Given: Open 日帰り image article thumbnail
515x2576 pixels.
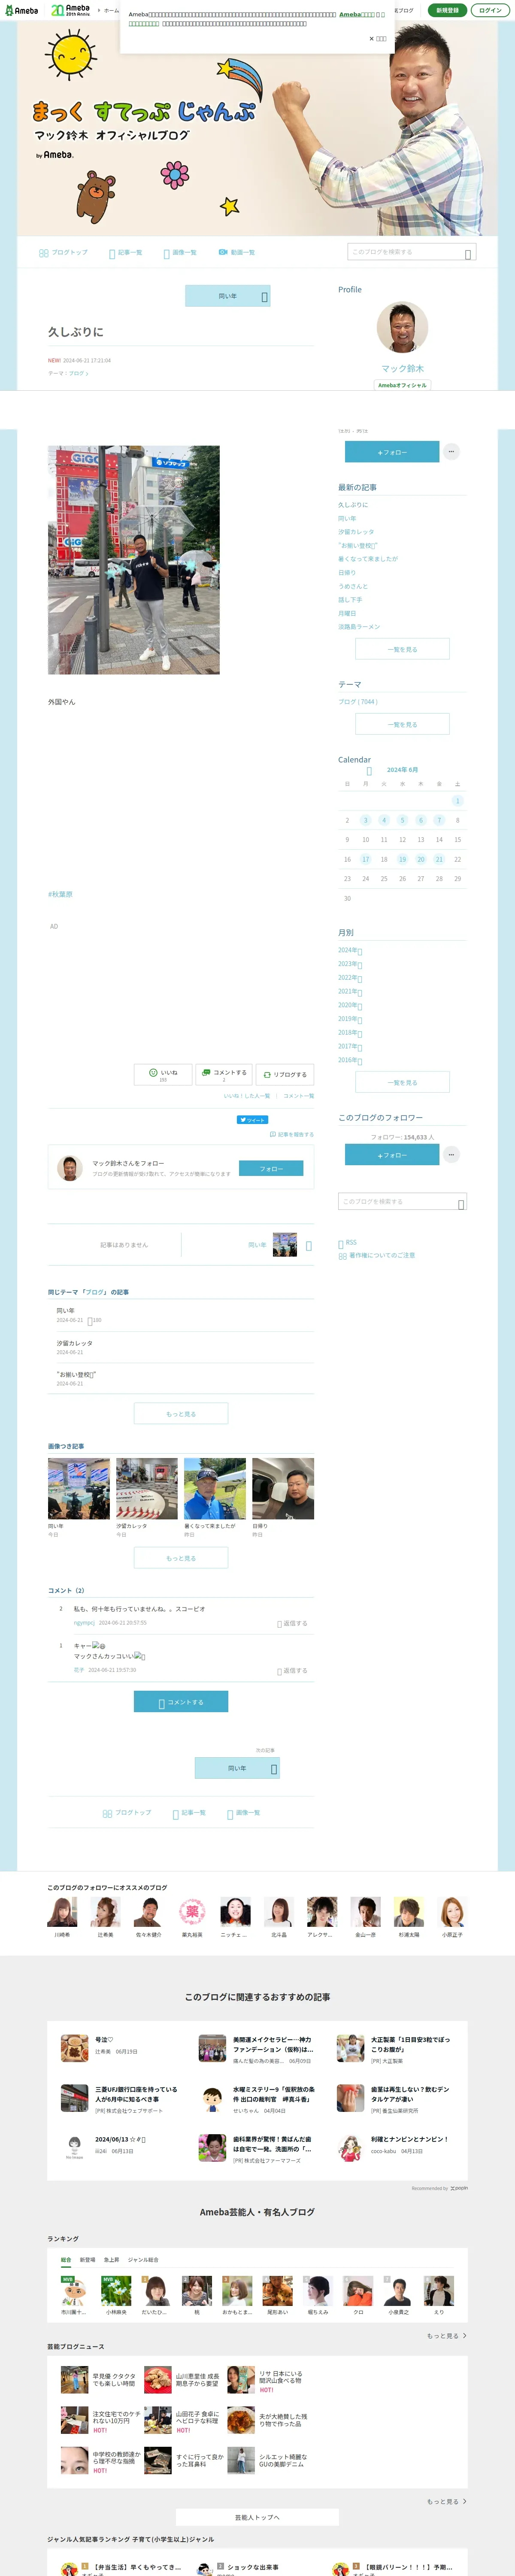Looking at the screenshot, I should [x=283, y=1488].
